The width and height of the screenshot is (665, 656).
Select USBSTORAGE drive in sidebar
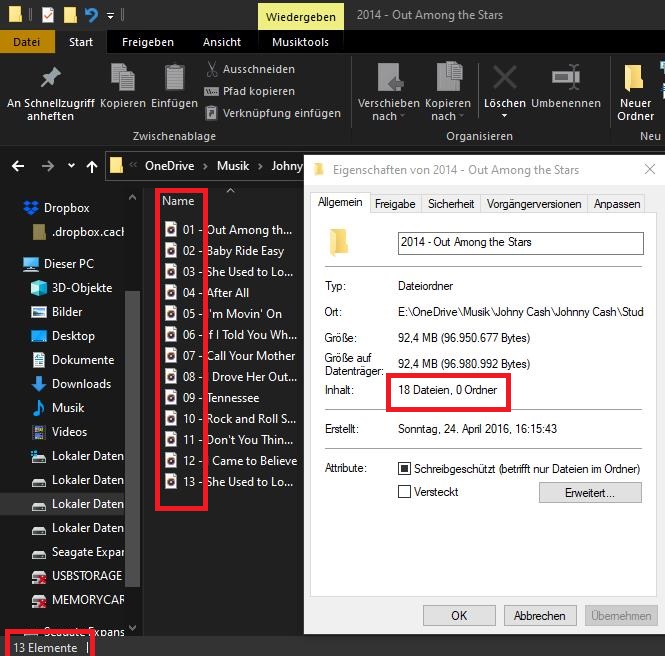click(77, 576)
